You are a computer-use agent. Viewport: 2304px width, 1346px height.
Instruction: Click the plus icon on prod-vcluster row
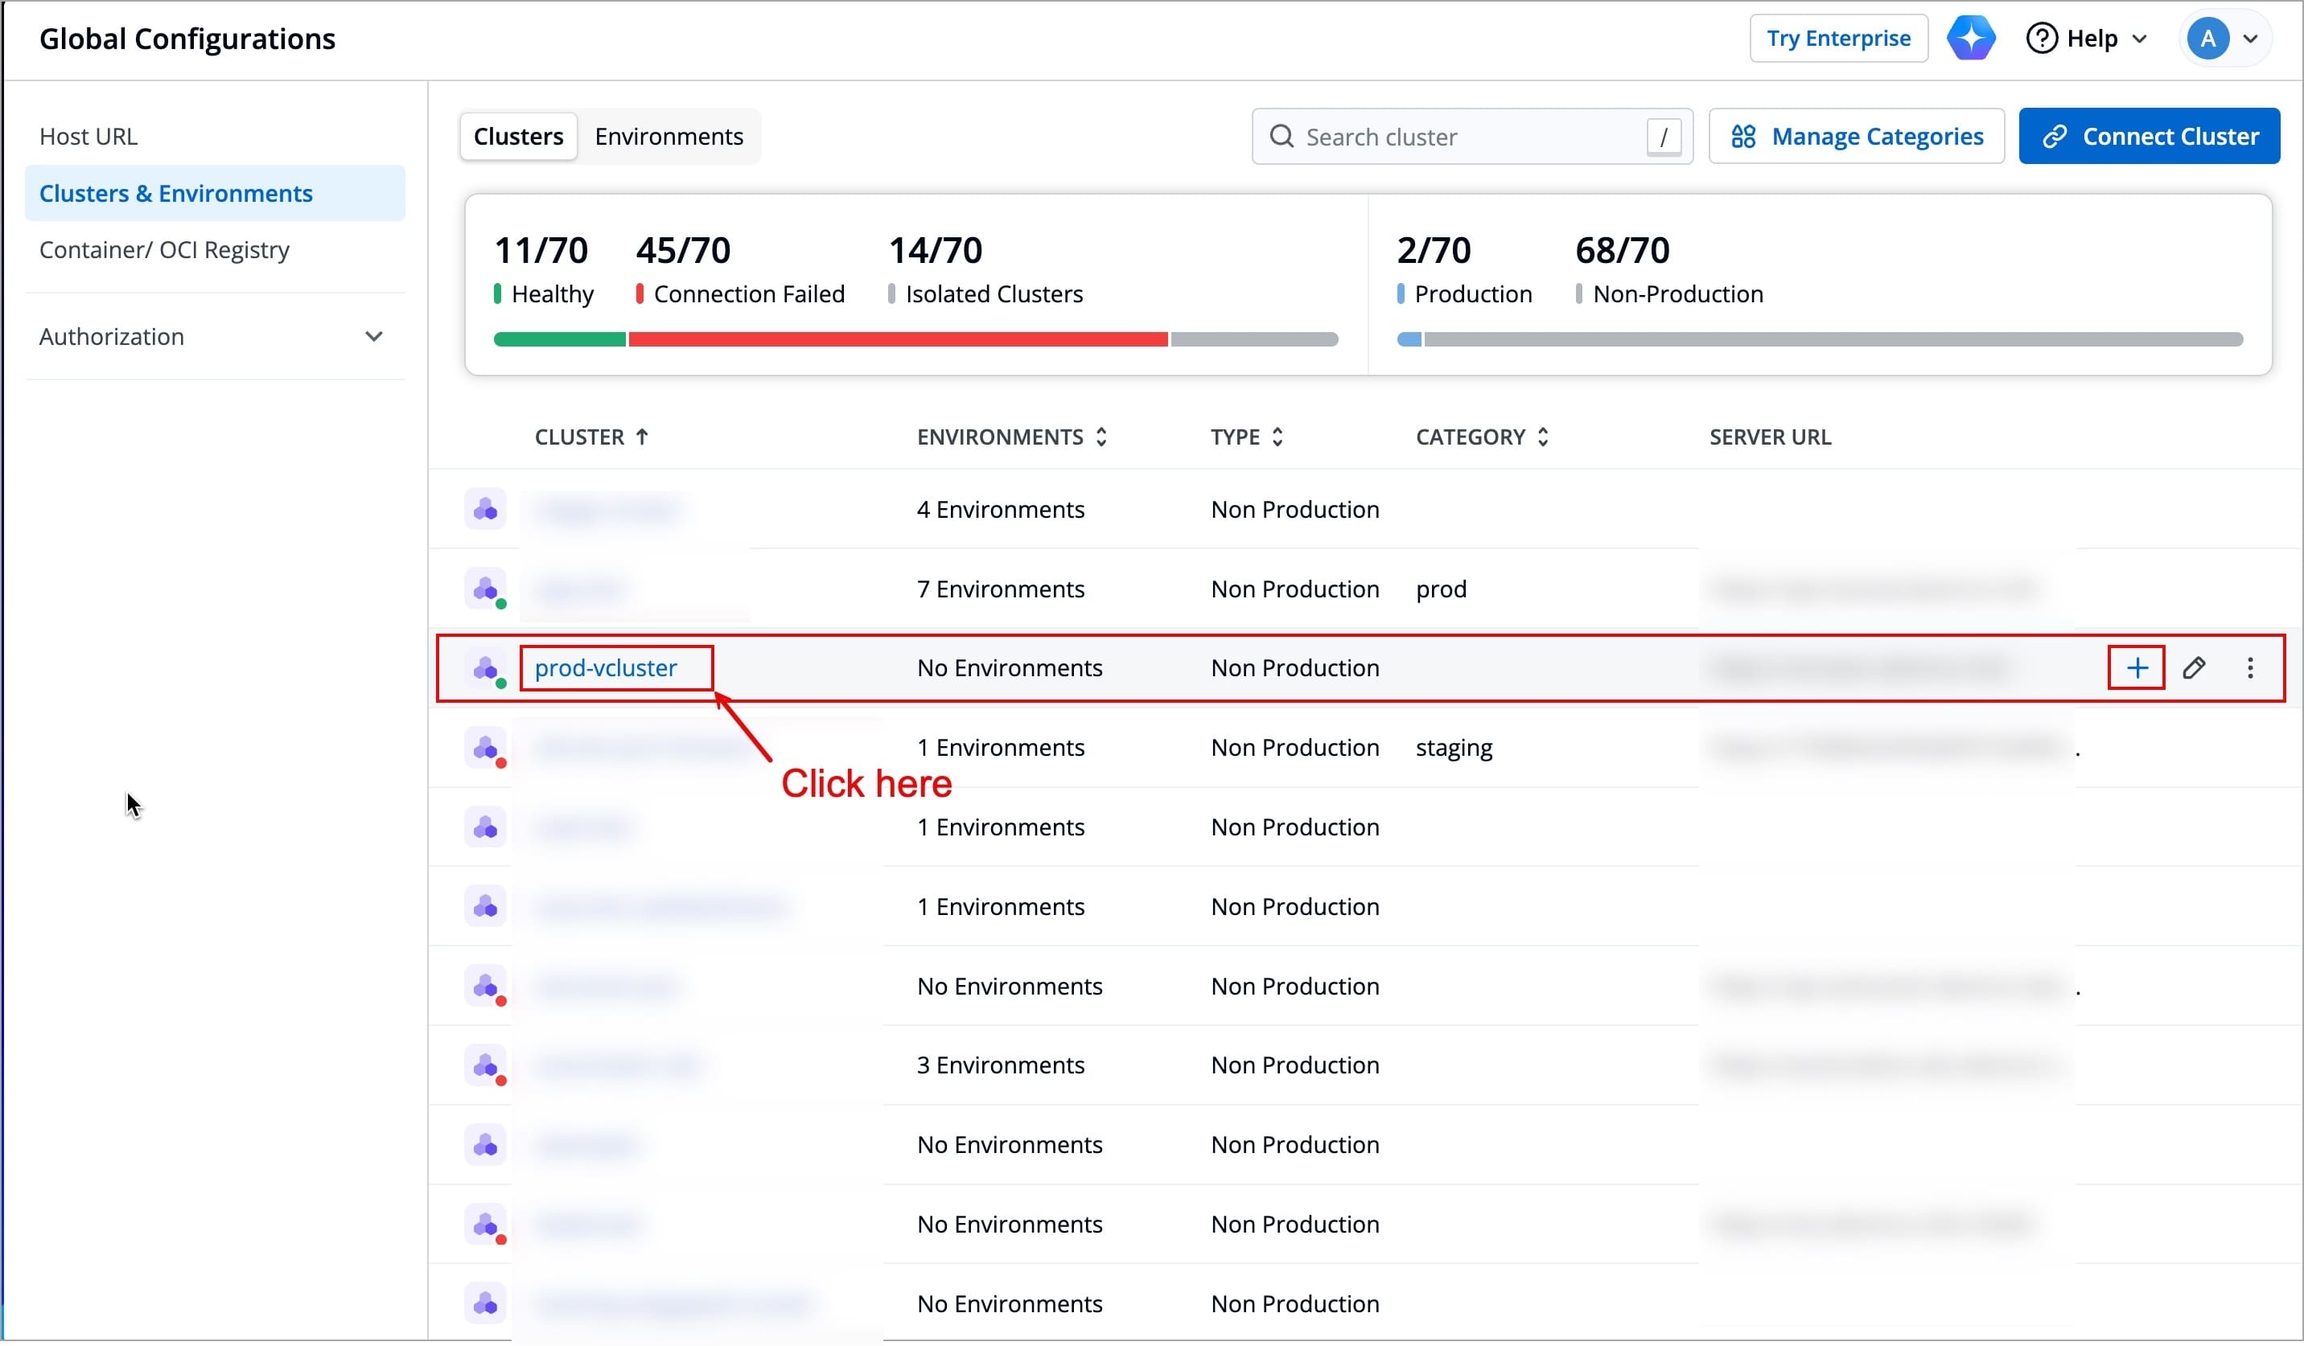(2136, 668)
